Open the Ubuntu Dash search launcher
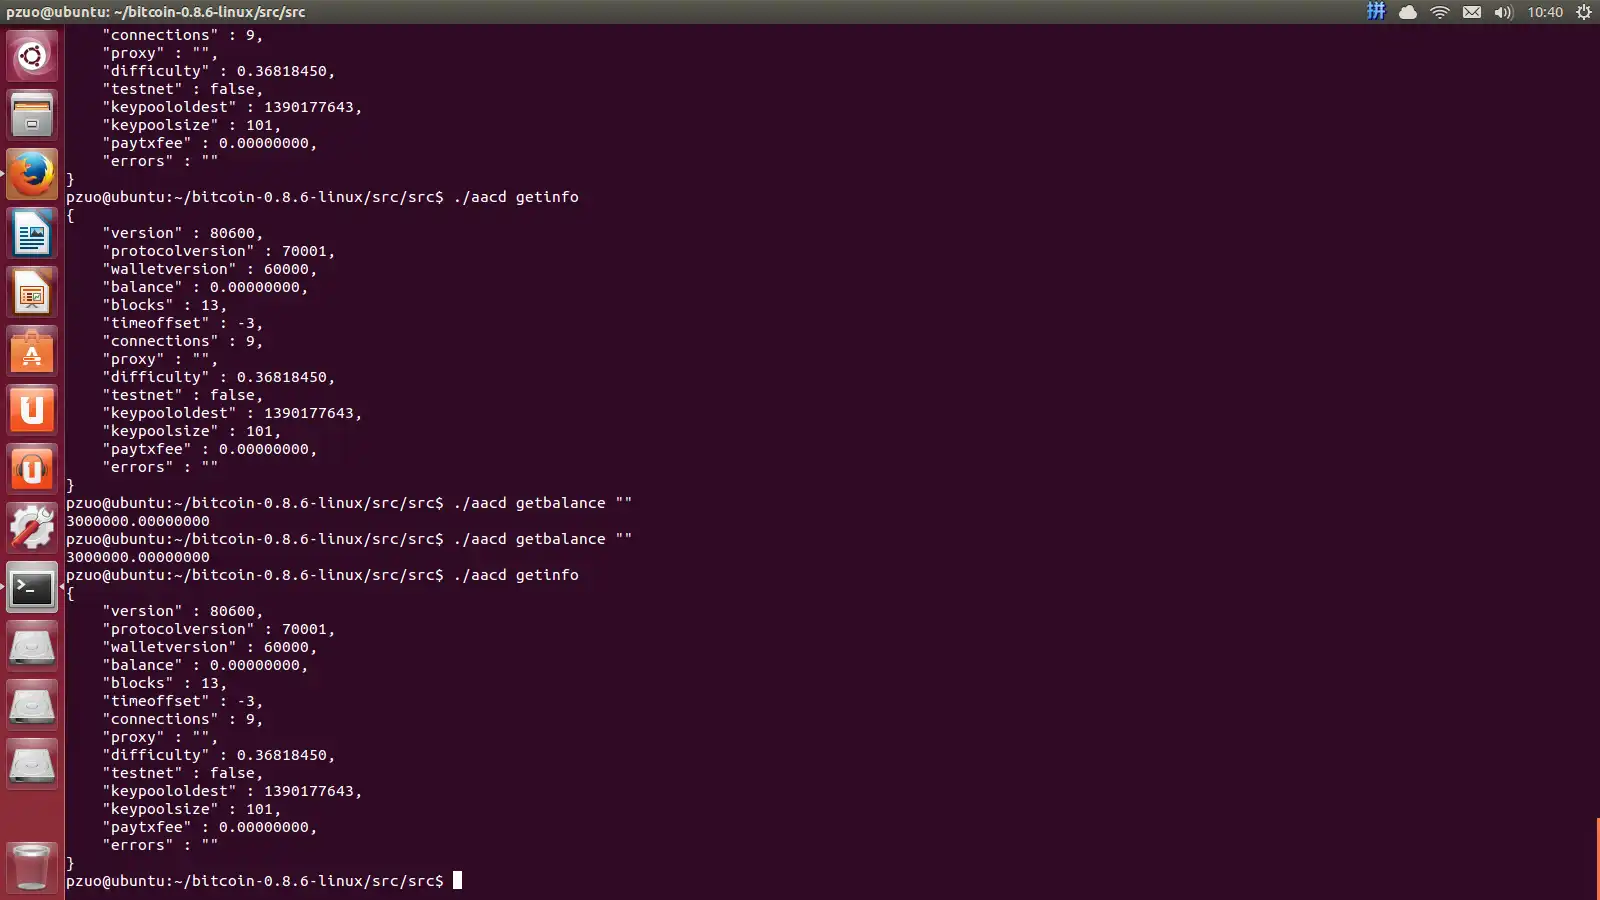1600x900 pixels. [32, 56]
